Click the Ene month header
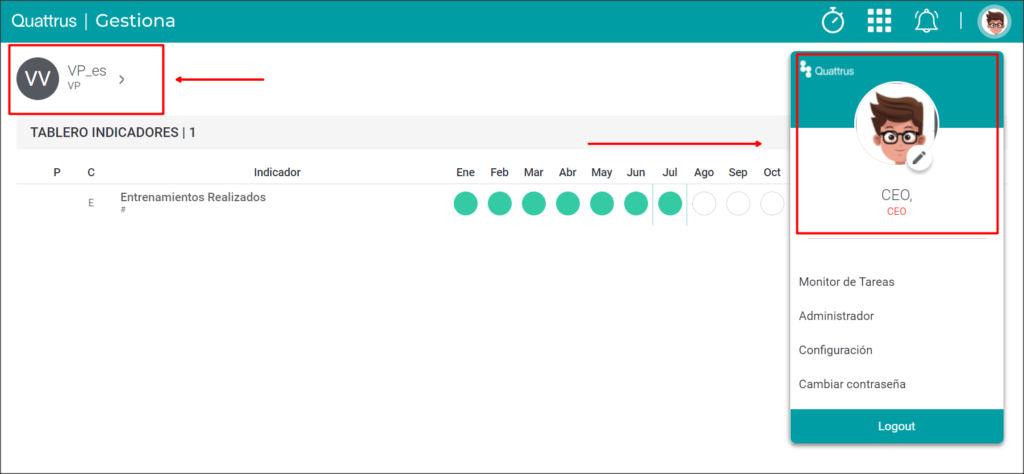 tap(466, 172)
